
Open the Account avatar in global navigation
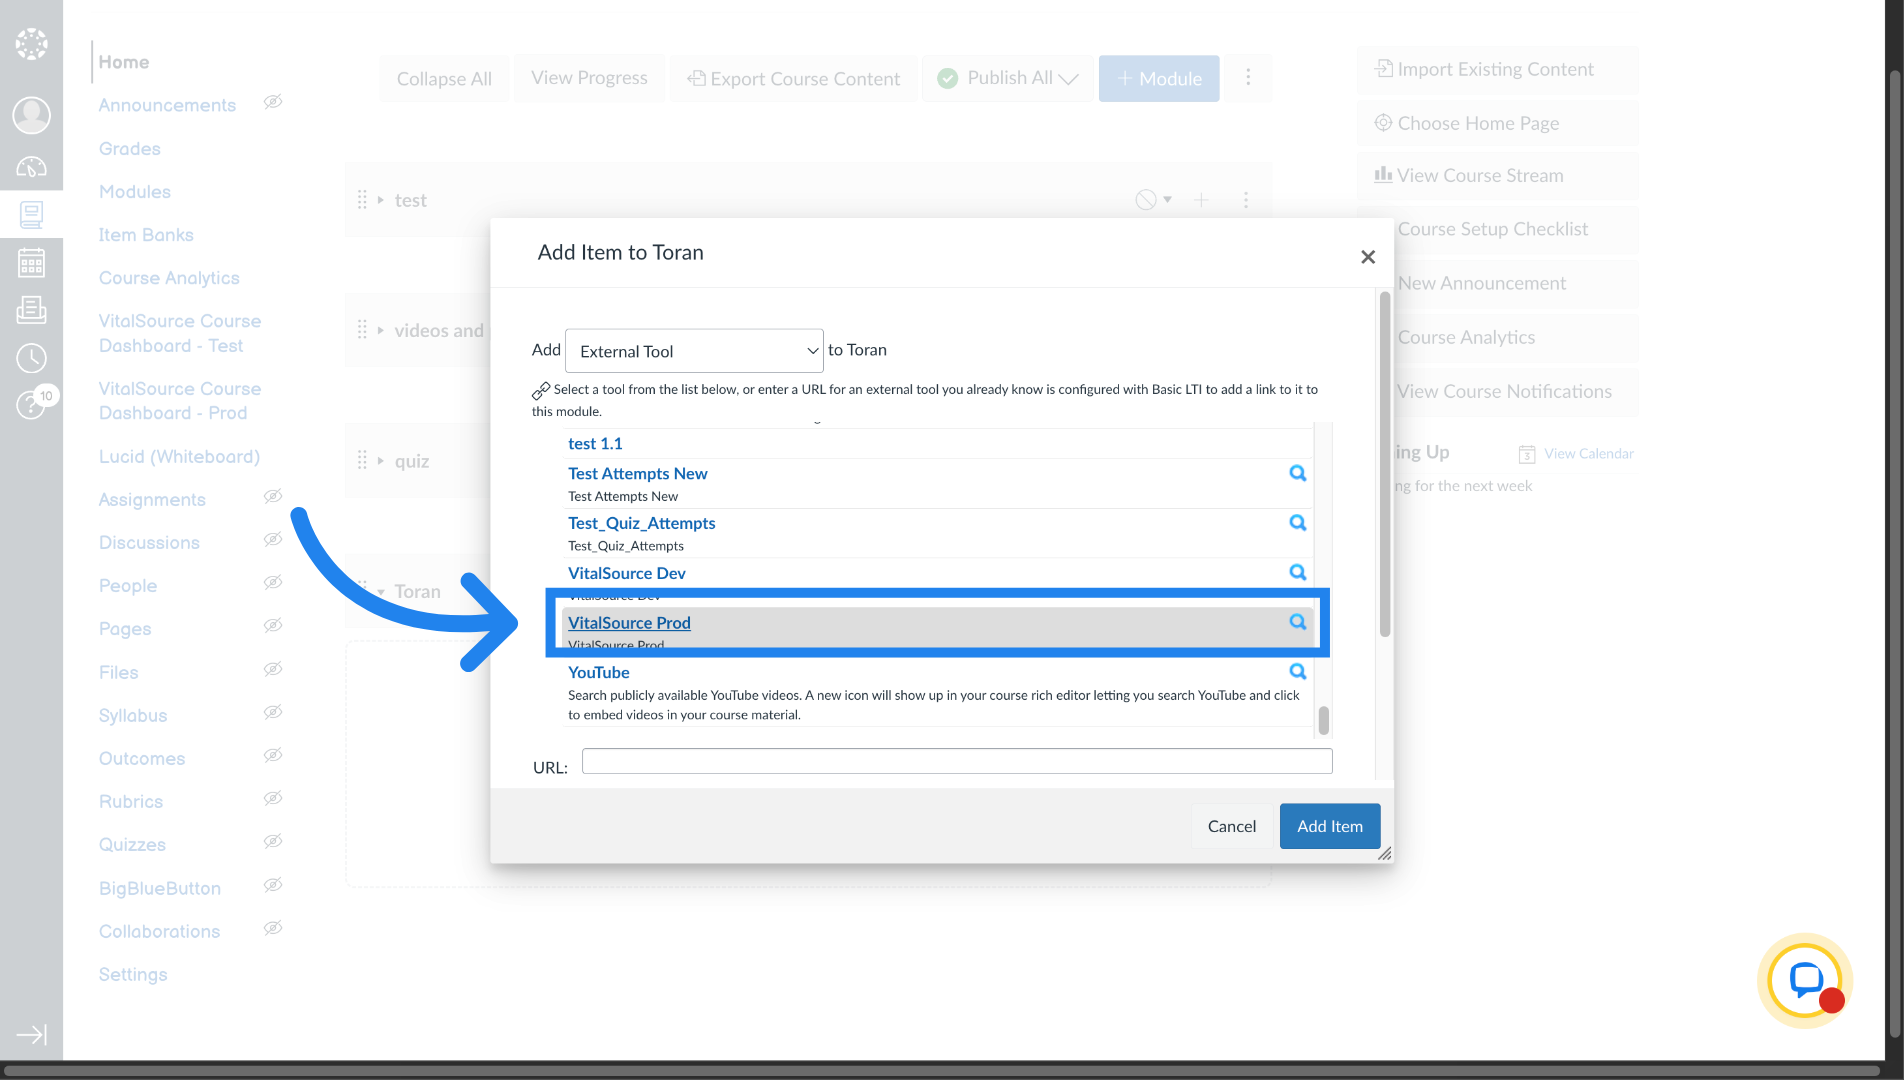pos(31,115)
